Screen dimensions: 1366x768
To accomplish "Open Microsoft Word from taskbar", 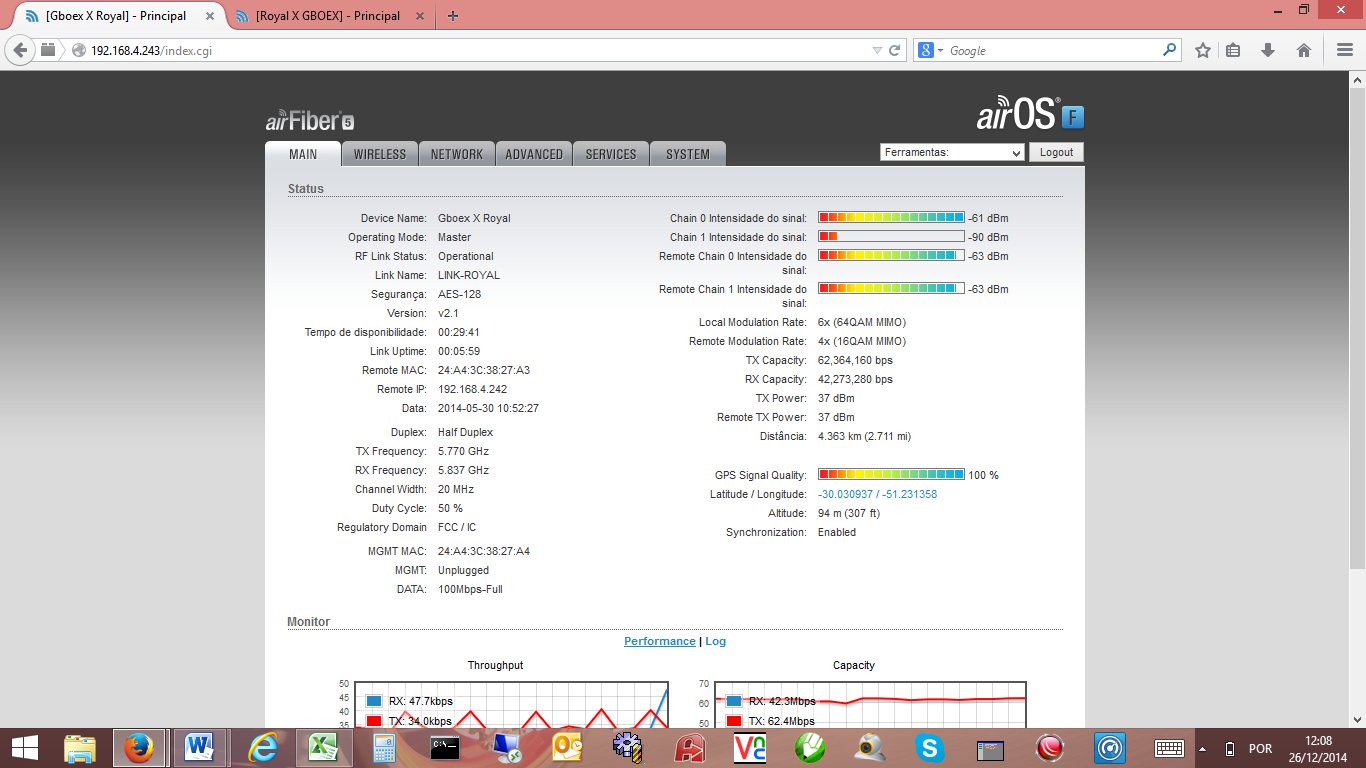I will coord(200,748).
